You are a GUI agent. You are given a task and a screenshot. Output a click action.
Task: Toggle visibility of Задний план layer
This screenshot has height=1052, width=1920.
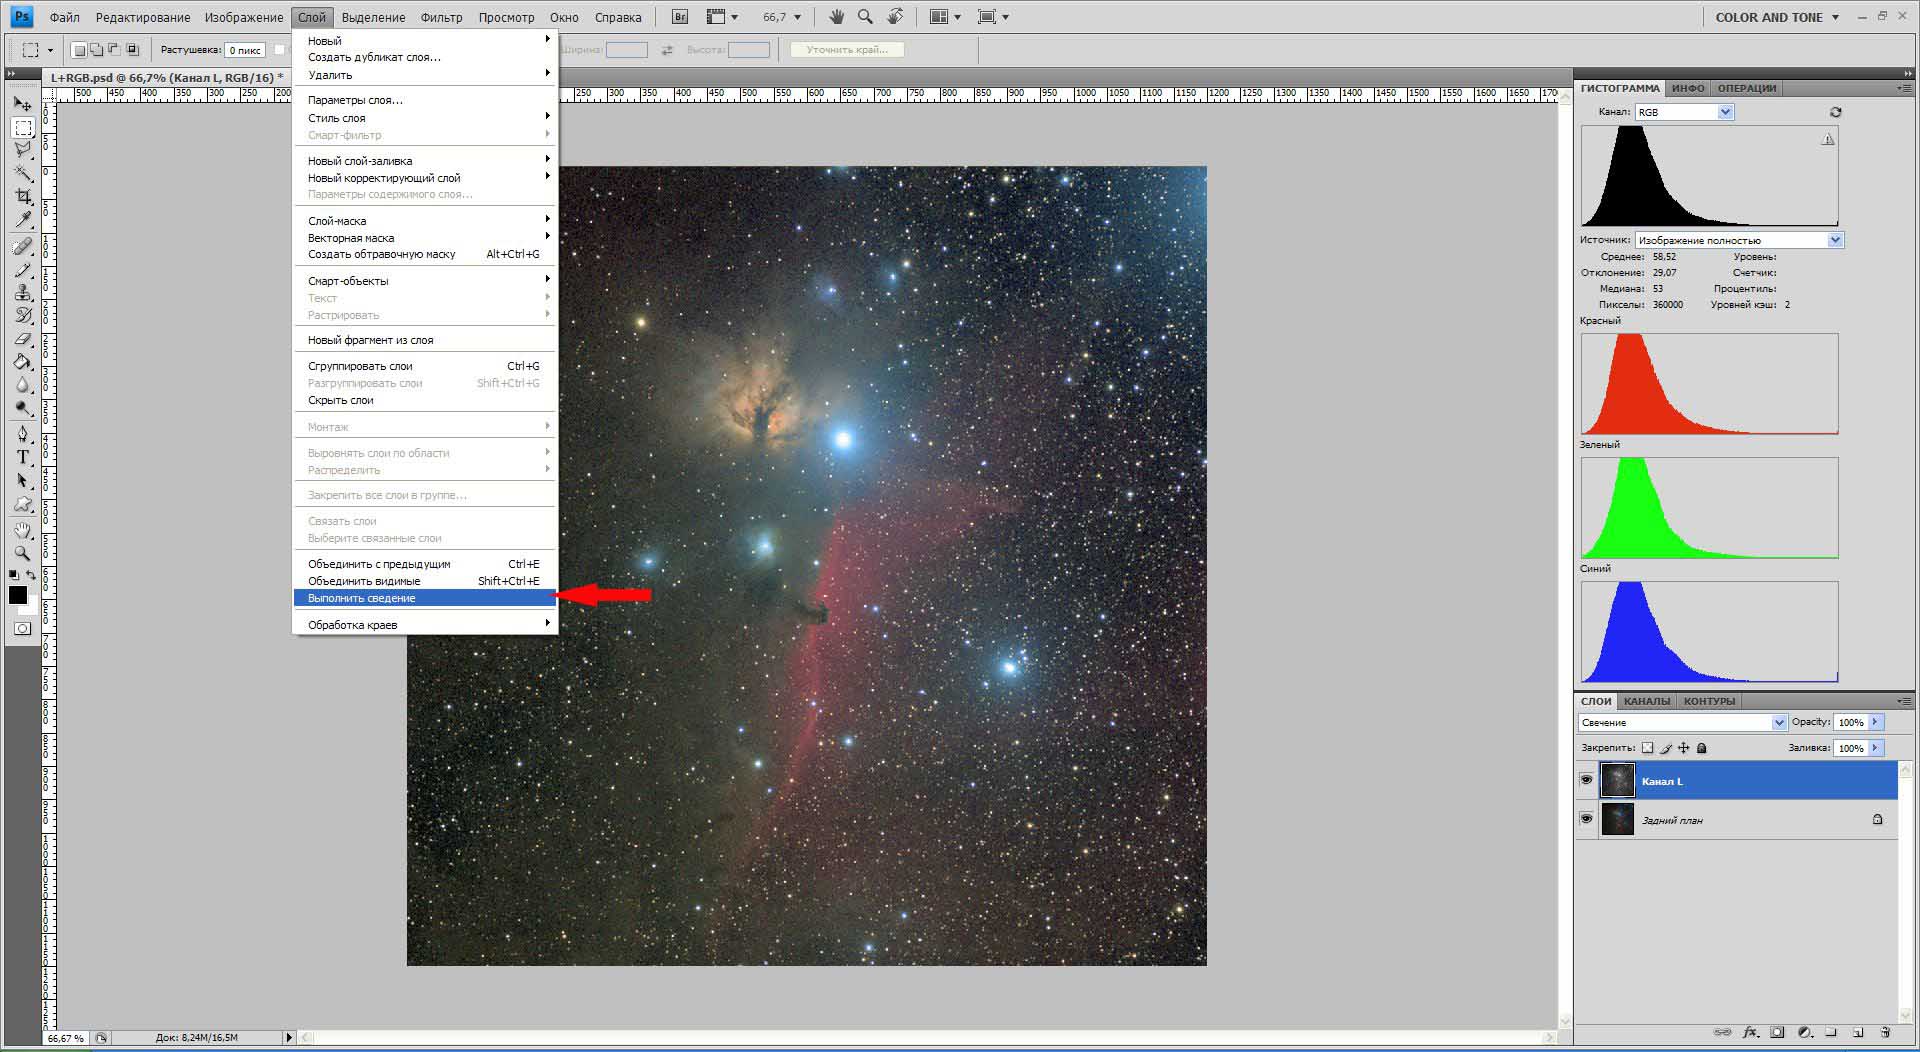pos(1586,819)
